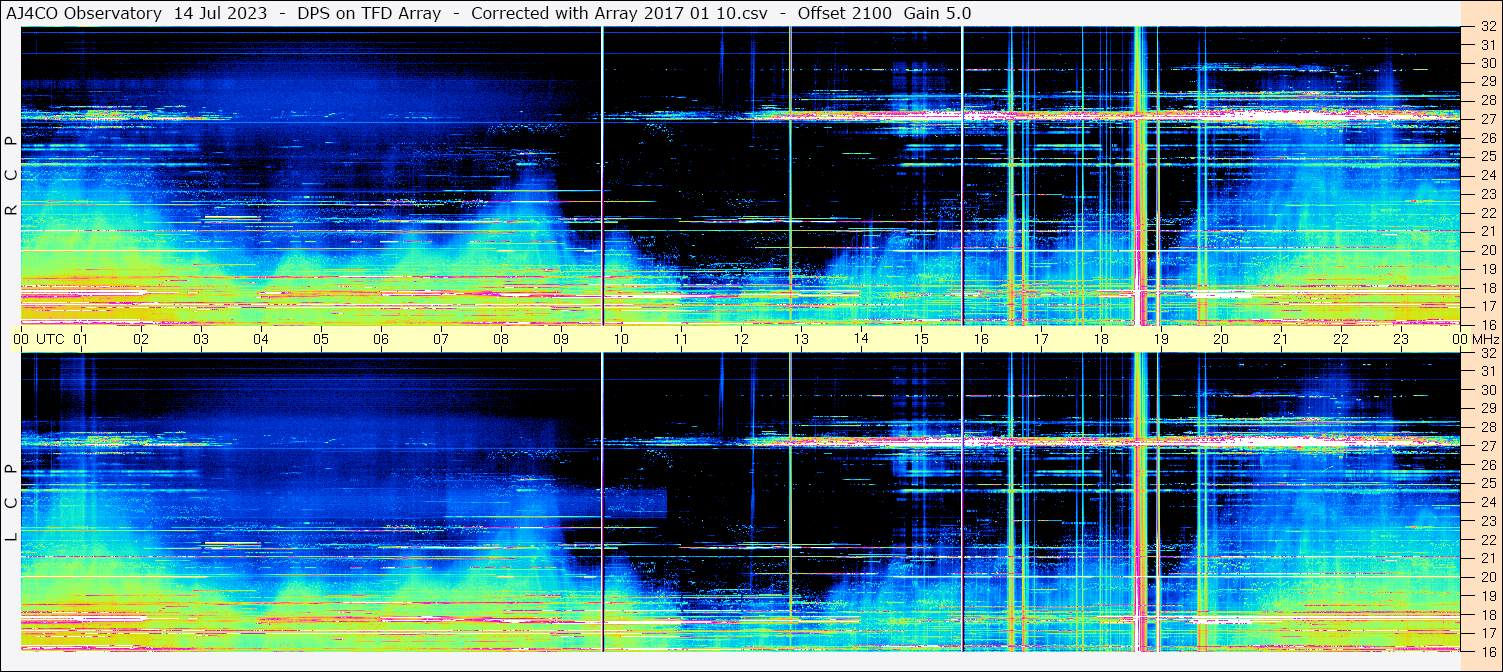Image resolution: width=1503 pixels, height=672 pixels.
Task: Select the 17 hour mark on time axis
Action: tap(1041, 339)
